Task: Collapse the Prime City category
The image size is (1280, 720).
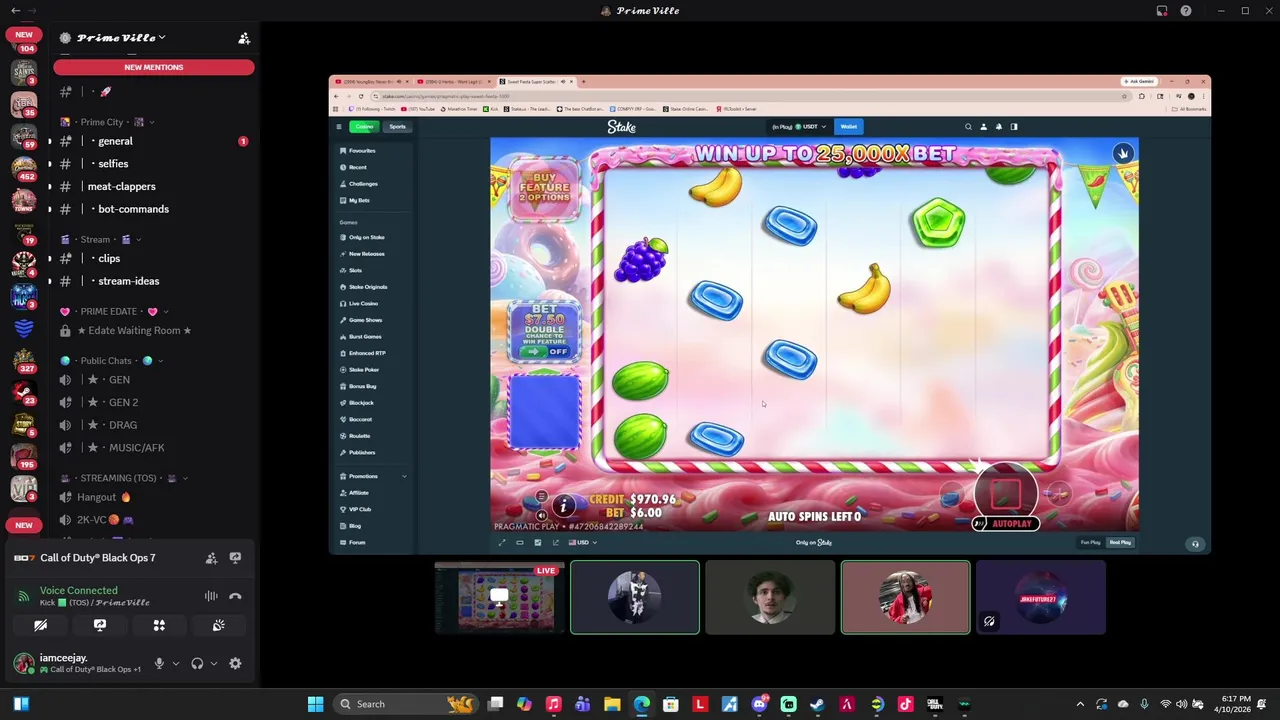Action: [x=107, y=122]
